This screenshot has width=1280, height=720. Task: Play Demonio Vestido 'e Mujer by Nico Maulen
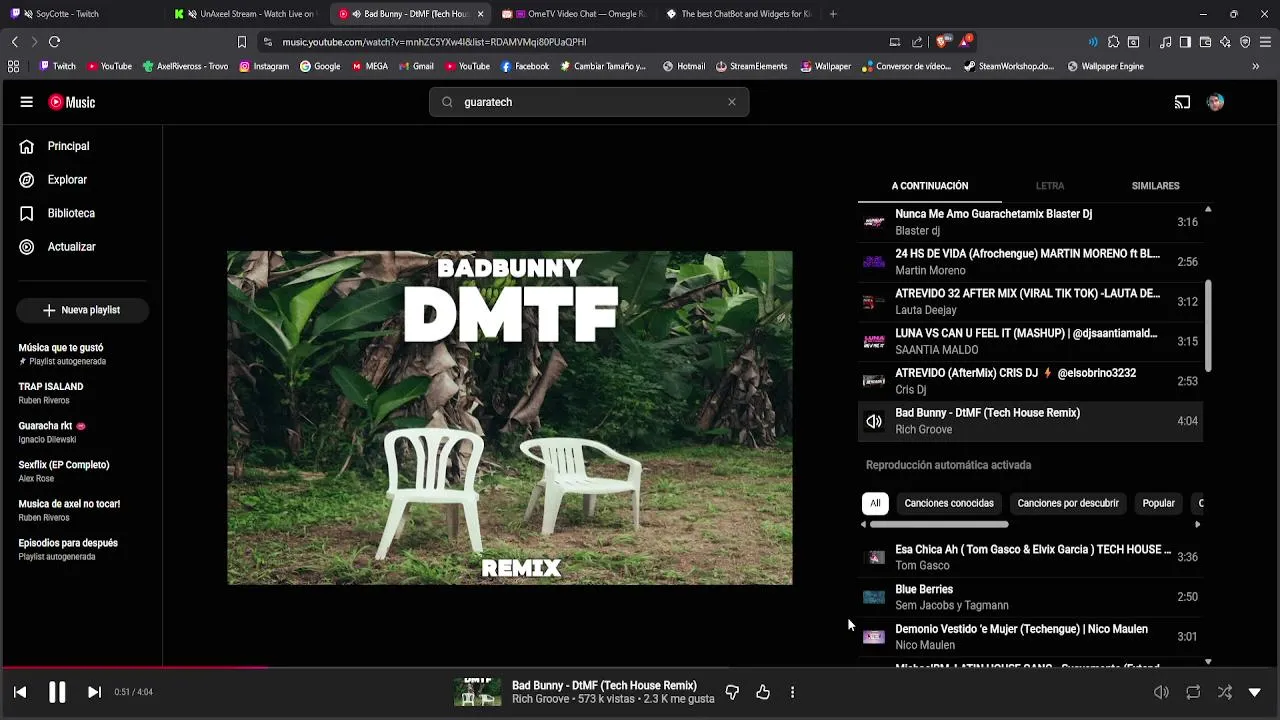[1030, 637]
